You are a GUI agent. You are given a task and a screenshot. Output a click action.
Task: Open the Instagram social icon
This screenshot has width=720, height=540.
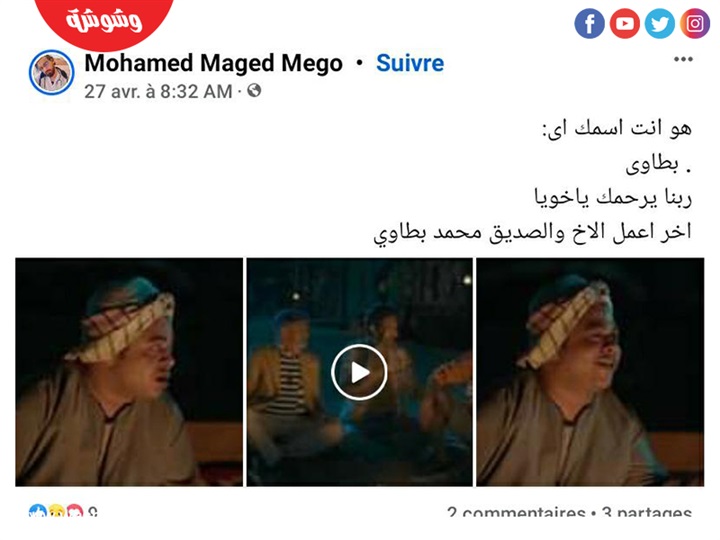(695, 23)
